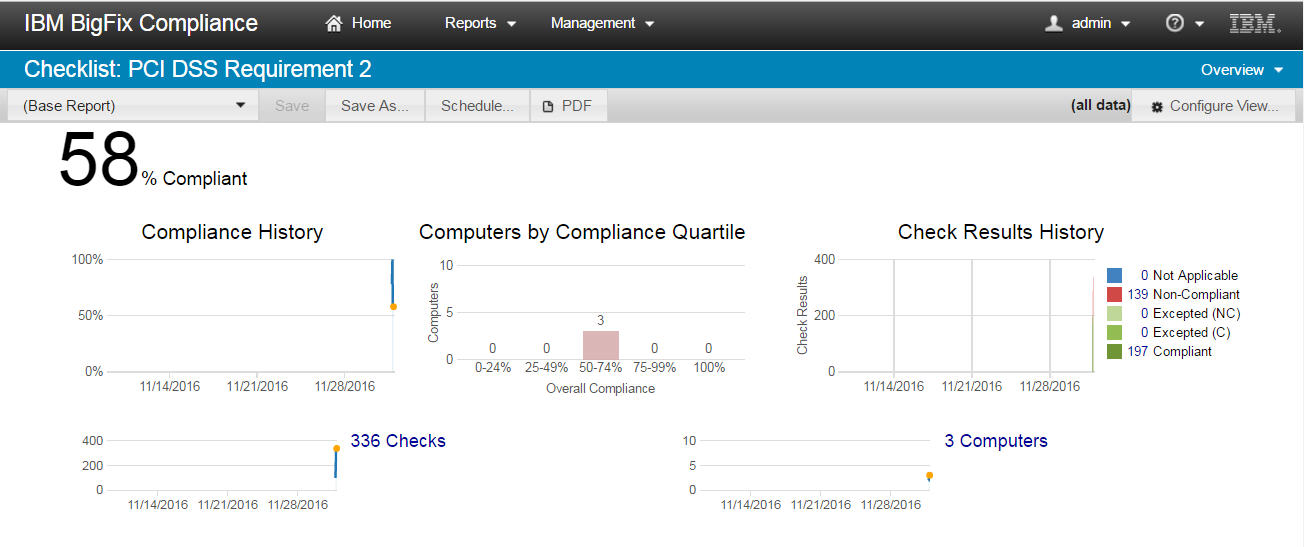Open the Reports dropdown menu
Screen dimensions: 1304x547
[480, 23]
